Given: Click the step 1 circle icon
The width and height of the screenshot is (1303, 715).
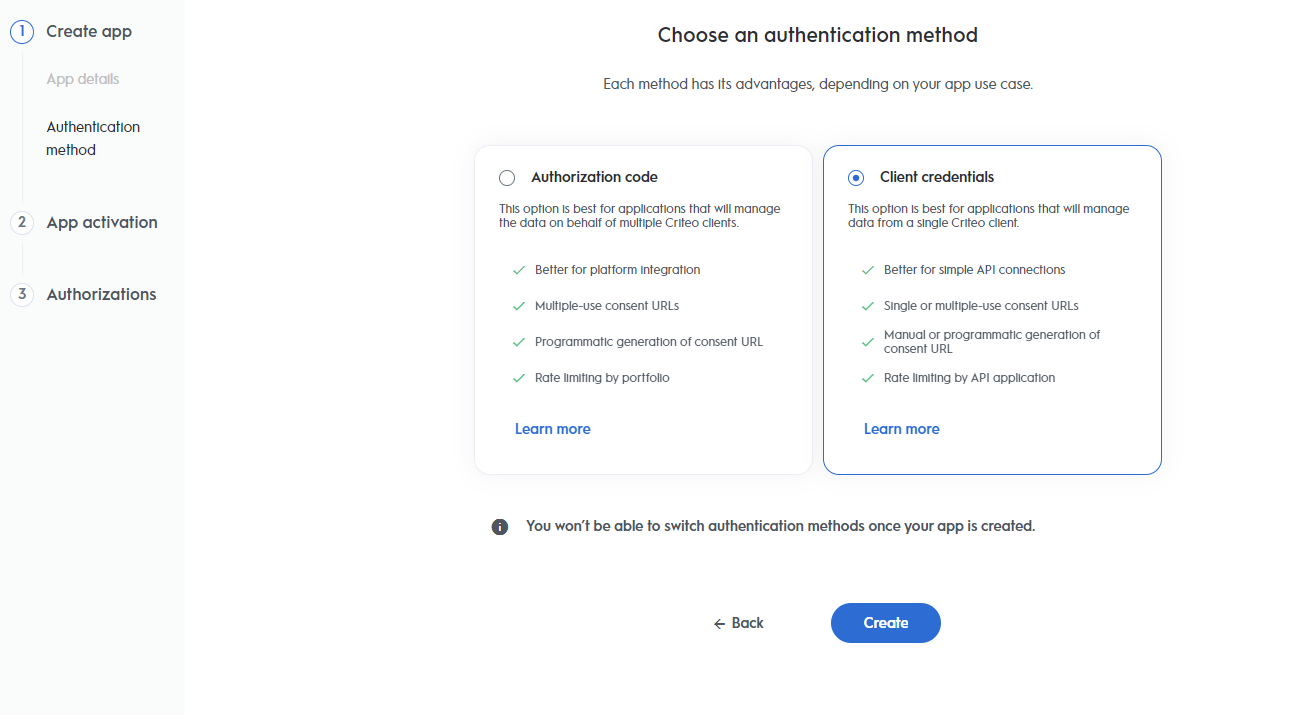Looking at the screenshot, I should tap(22, 32).
